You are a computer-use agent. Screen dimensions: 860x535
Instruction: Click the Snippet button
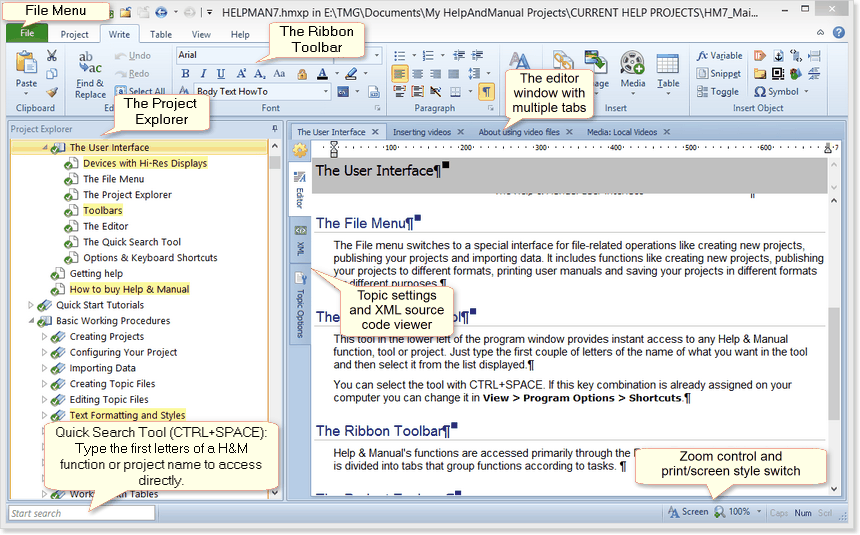point(720,73)
